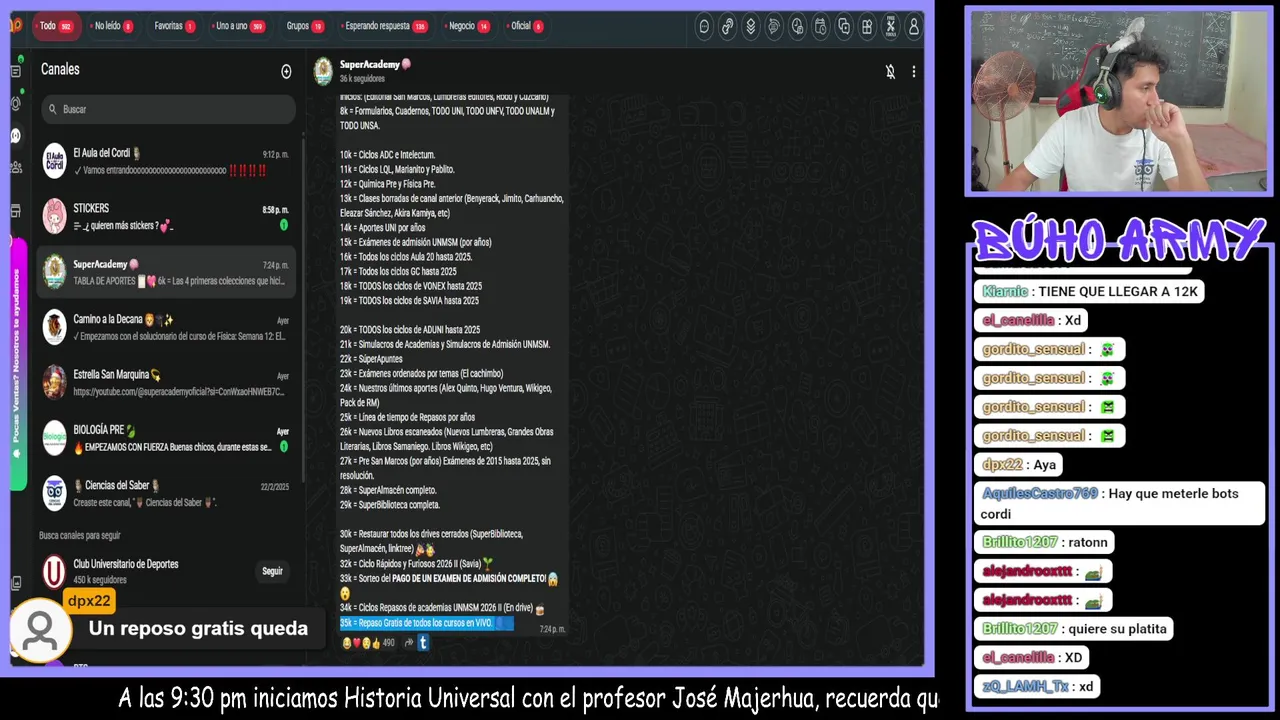Click the message line starting 34k = Ciclos Repasos
Screen dimensions: 1280x720
[x=441, y=608]
